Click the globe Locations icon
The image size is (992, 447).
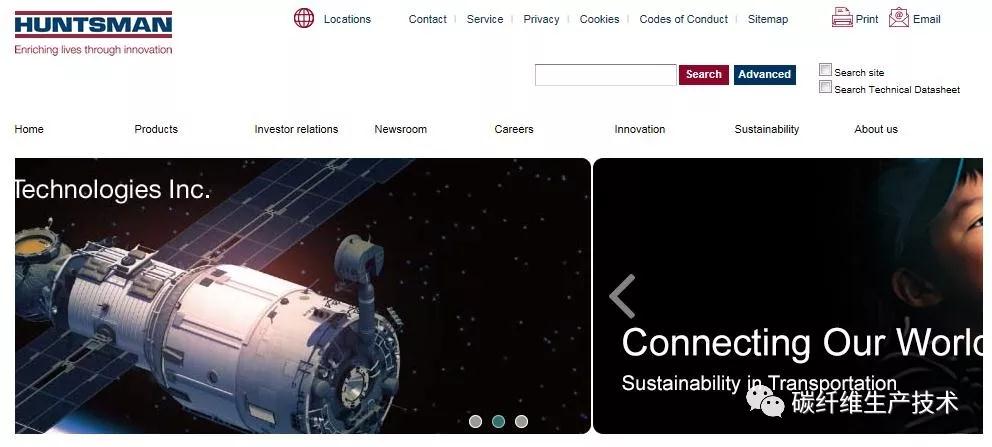[x=304, y=18]
